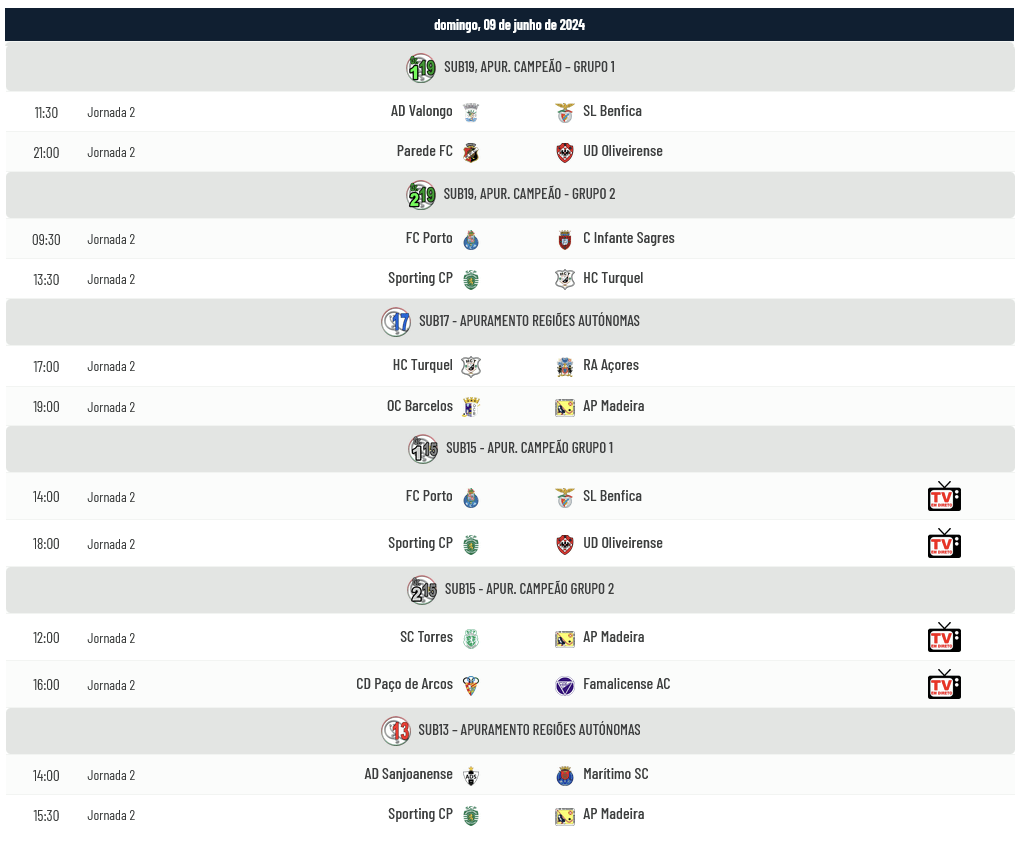Select the AD Sanjoanense team name
1018x843 pixels.
pos(408,774)
